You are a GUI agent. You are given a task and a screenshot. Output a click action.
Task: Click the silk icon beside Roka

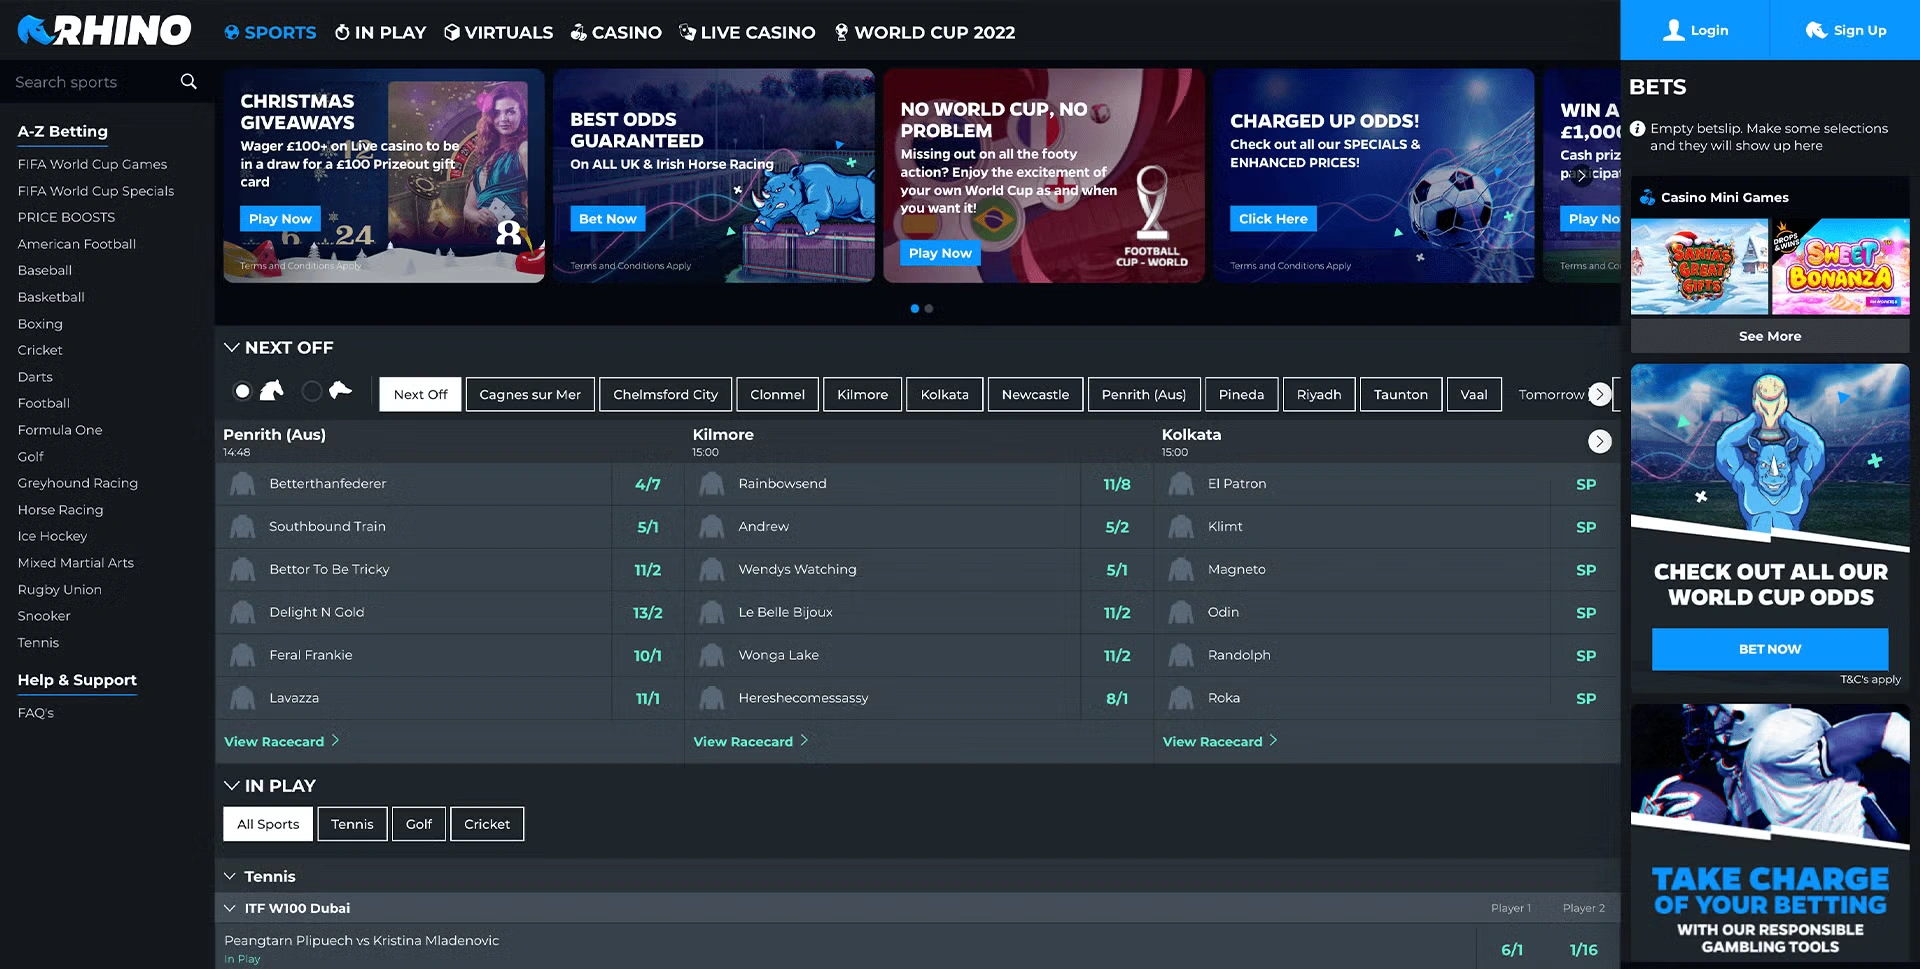tap(1181, 699)
